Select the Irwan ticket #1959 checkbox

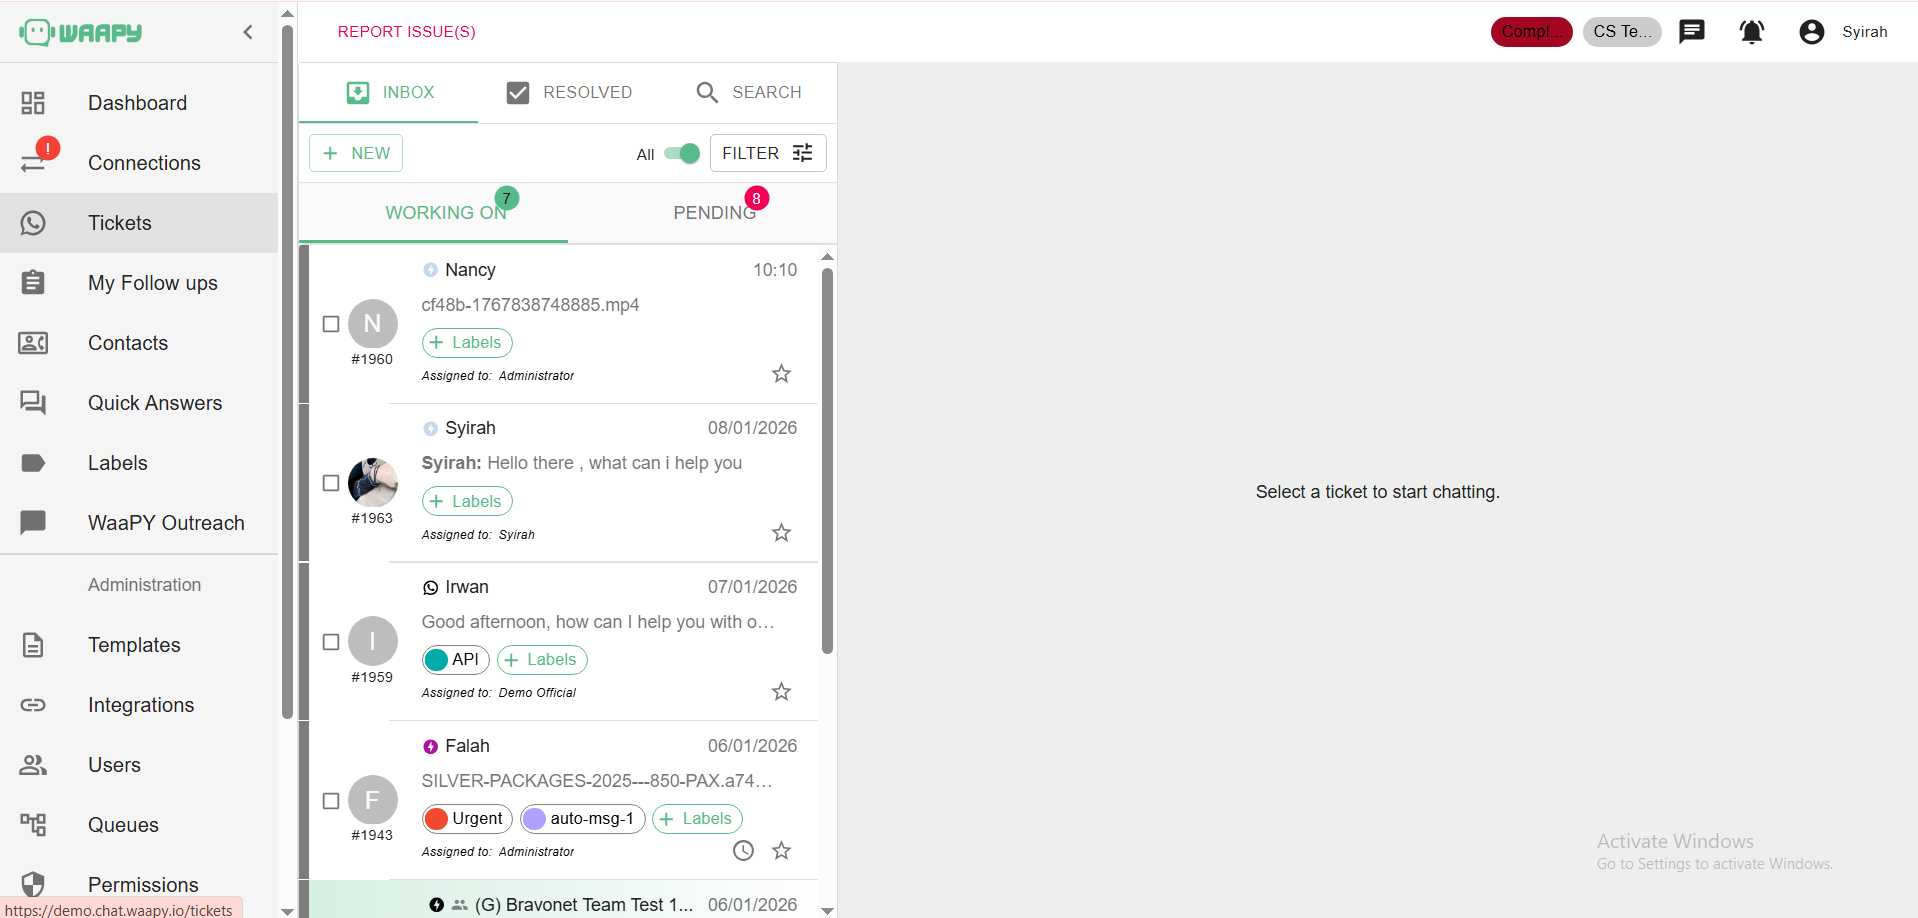point(331,642)
